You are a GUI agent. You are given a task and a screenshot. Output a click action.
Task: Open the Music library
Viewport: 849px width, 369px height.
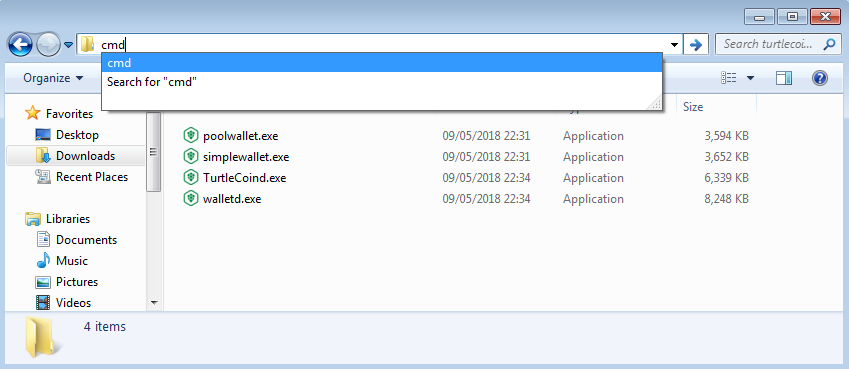click(x=72, y=261)
